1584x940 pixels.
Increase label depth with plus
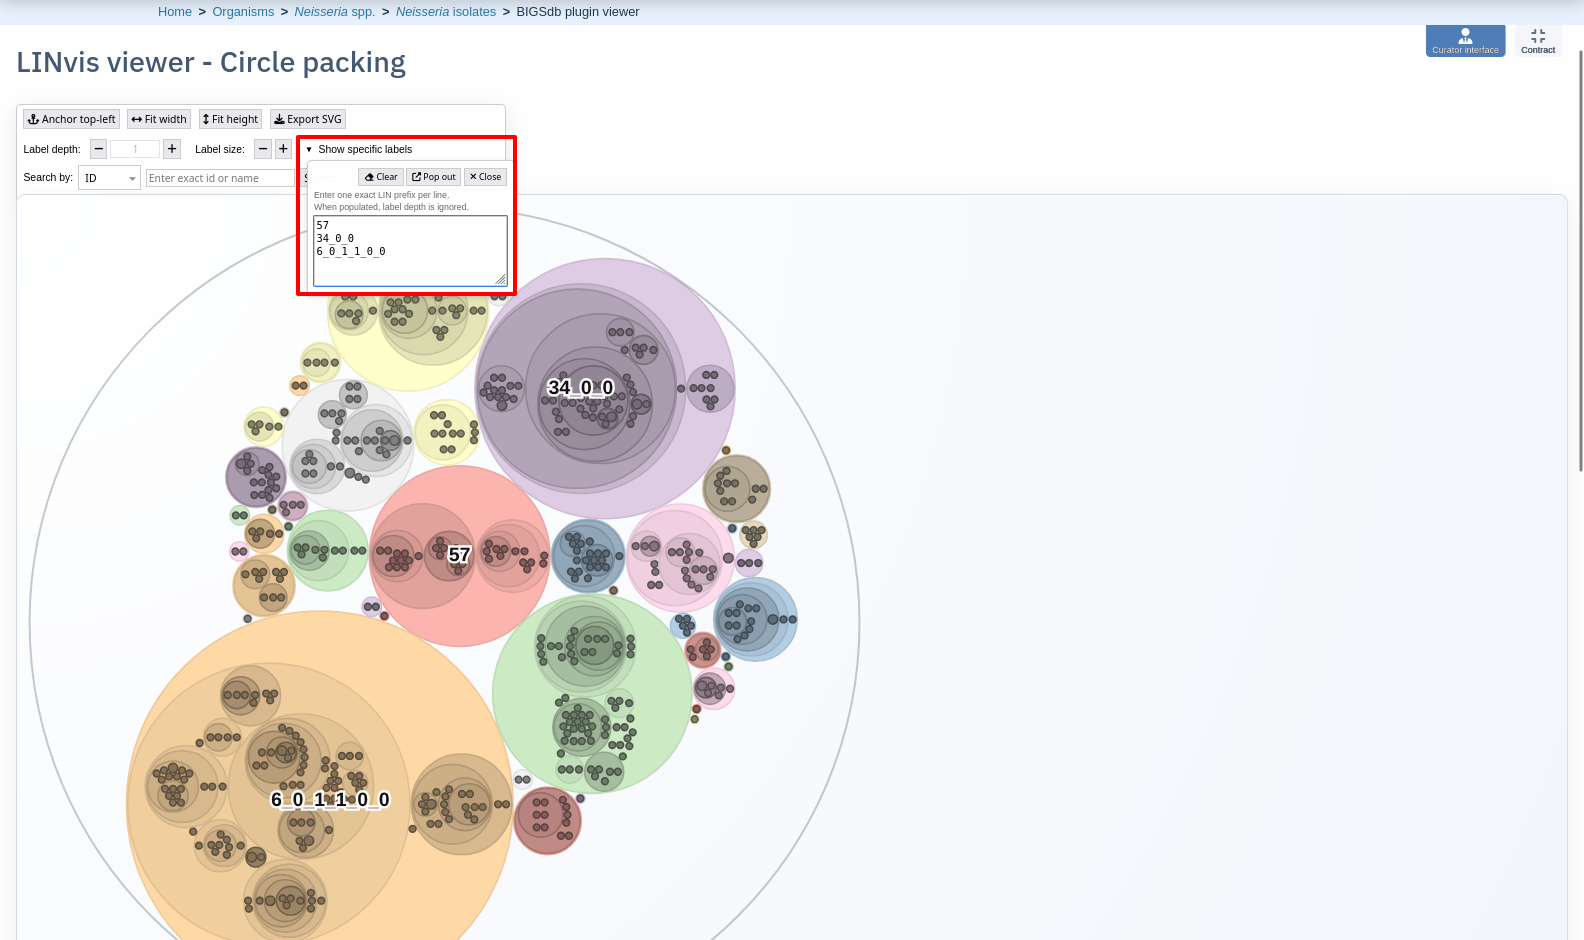(172, 149)
